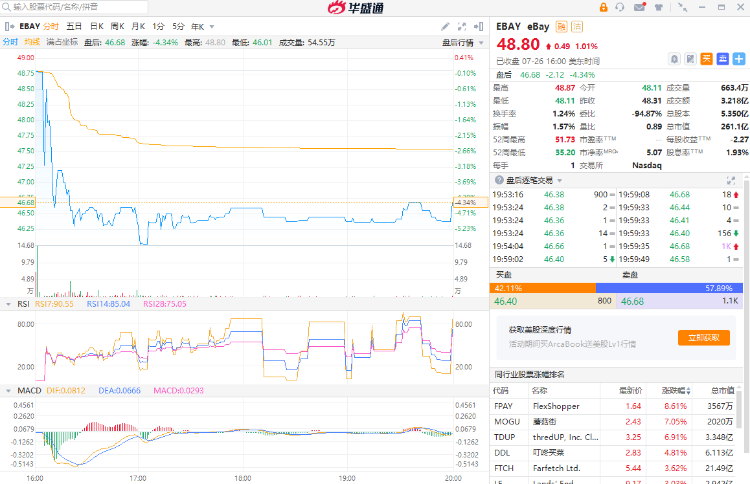Switch to the 分时 chart tab
The image size is (750, 484).
click(51, 26)
